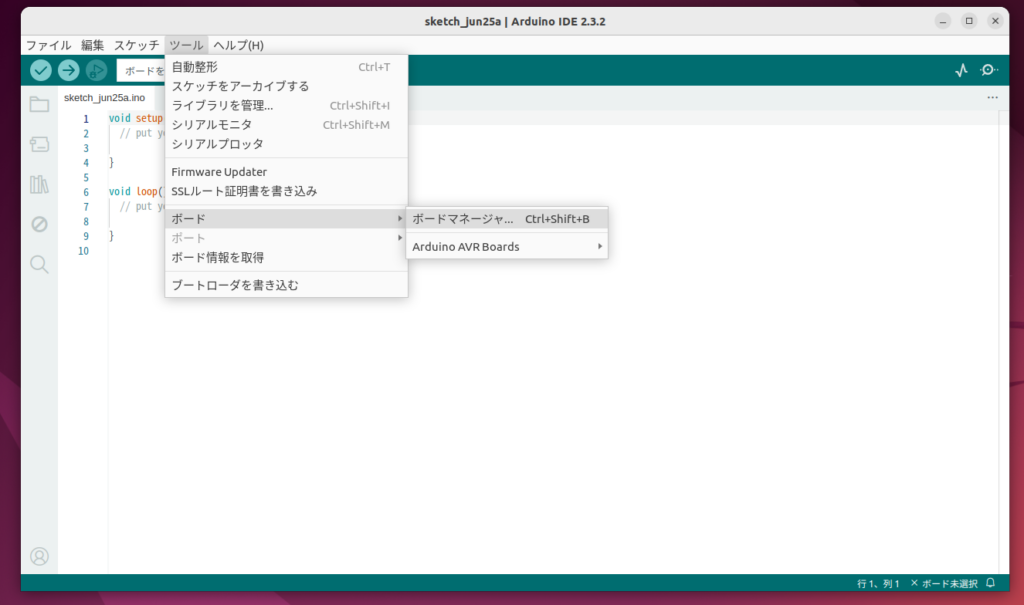Click the Upload arrow icon
The height and width of the screenshot is (605, 1024).
[x=69, y=70]
